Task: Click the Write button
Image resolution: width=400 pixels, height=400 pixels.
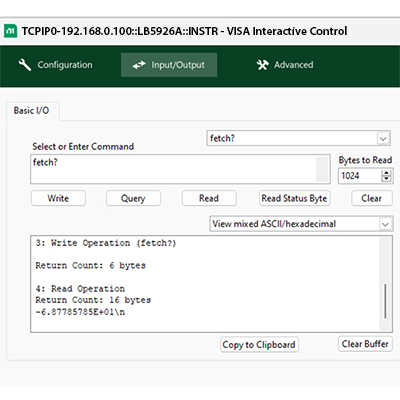Action: pos(58,198)
